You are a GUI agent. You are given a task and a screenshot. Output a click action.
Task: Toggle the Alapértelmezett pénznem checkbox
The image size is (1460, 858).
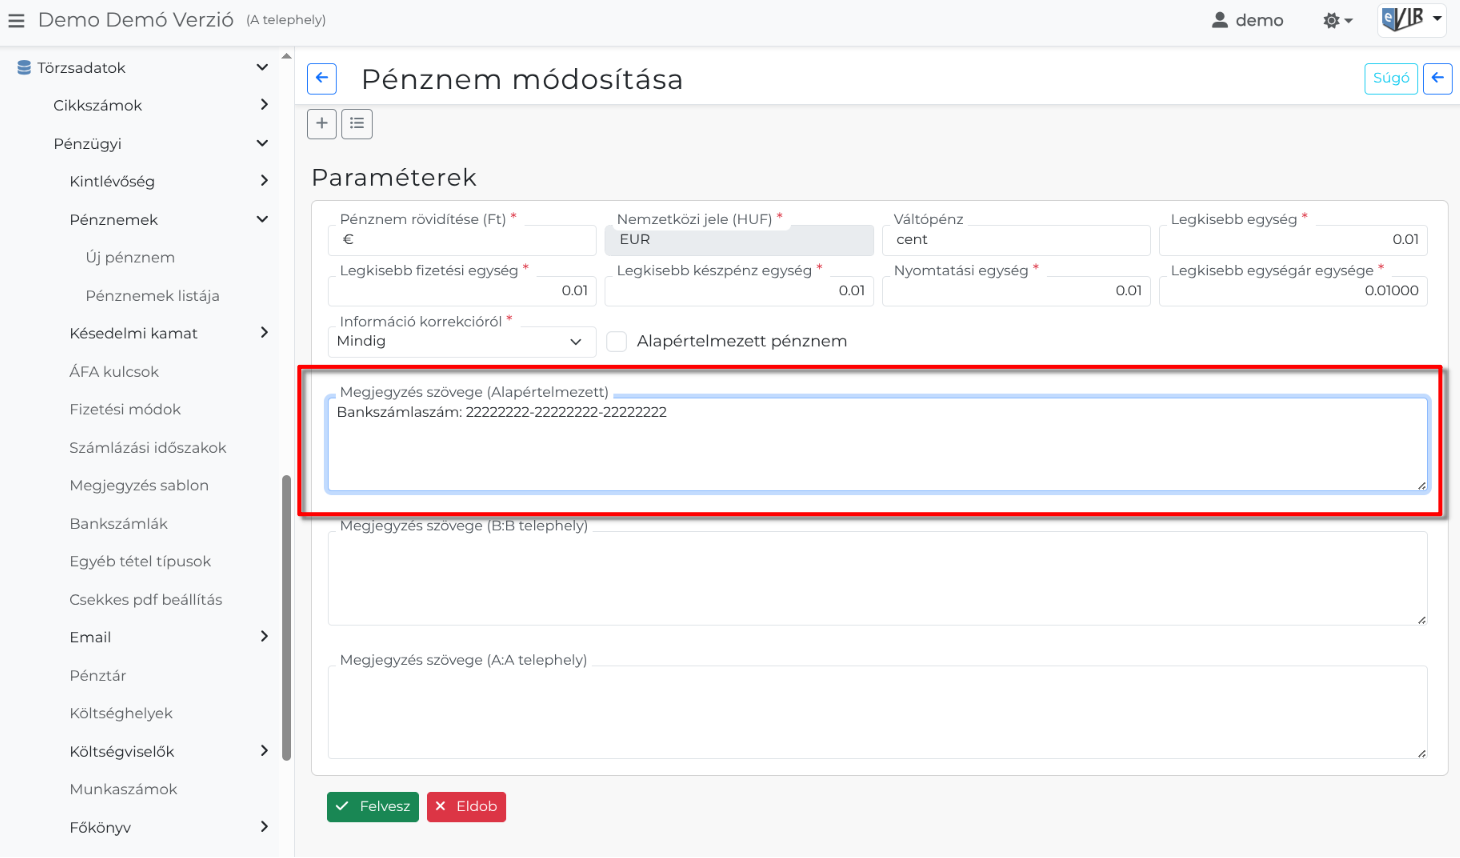pos(617,341)
